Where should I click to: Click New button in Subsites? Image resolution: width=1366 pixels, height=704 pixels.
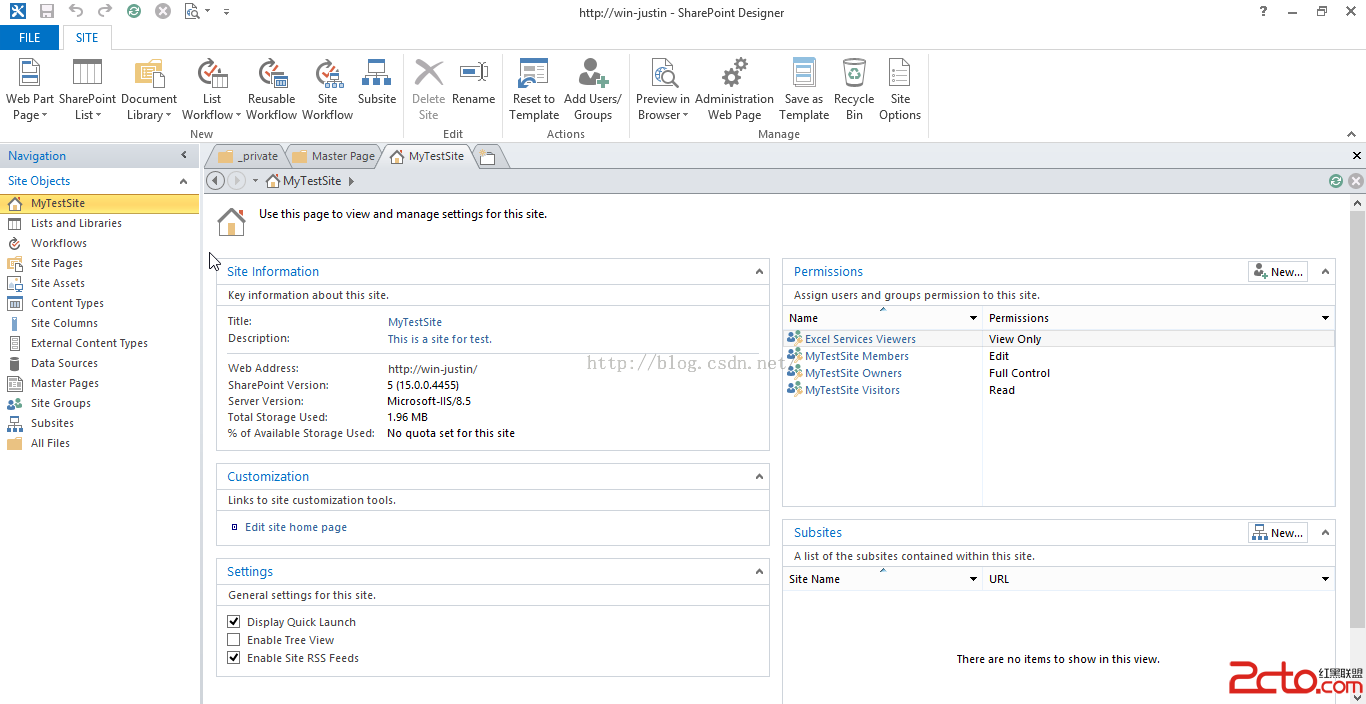coord(1278,533)
